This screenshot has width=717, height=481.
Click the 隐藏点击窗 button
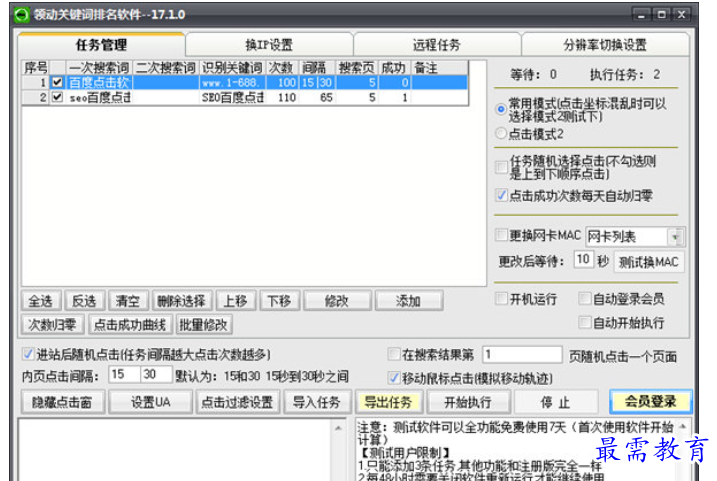63,402
